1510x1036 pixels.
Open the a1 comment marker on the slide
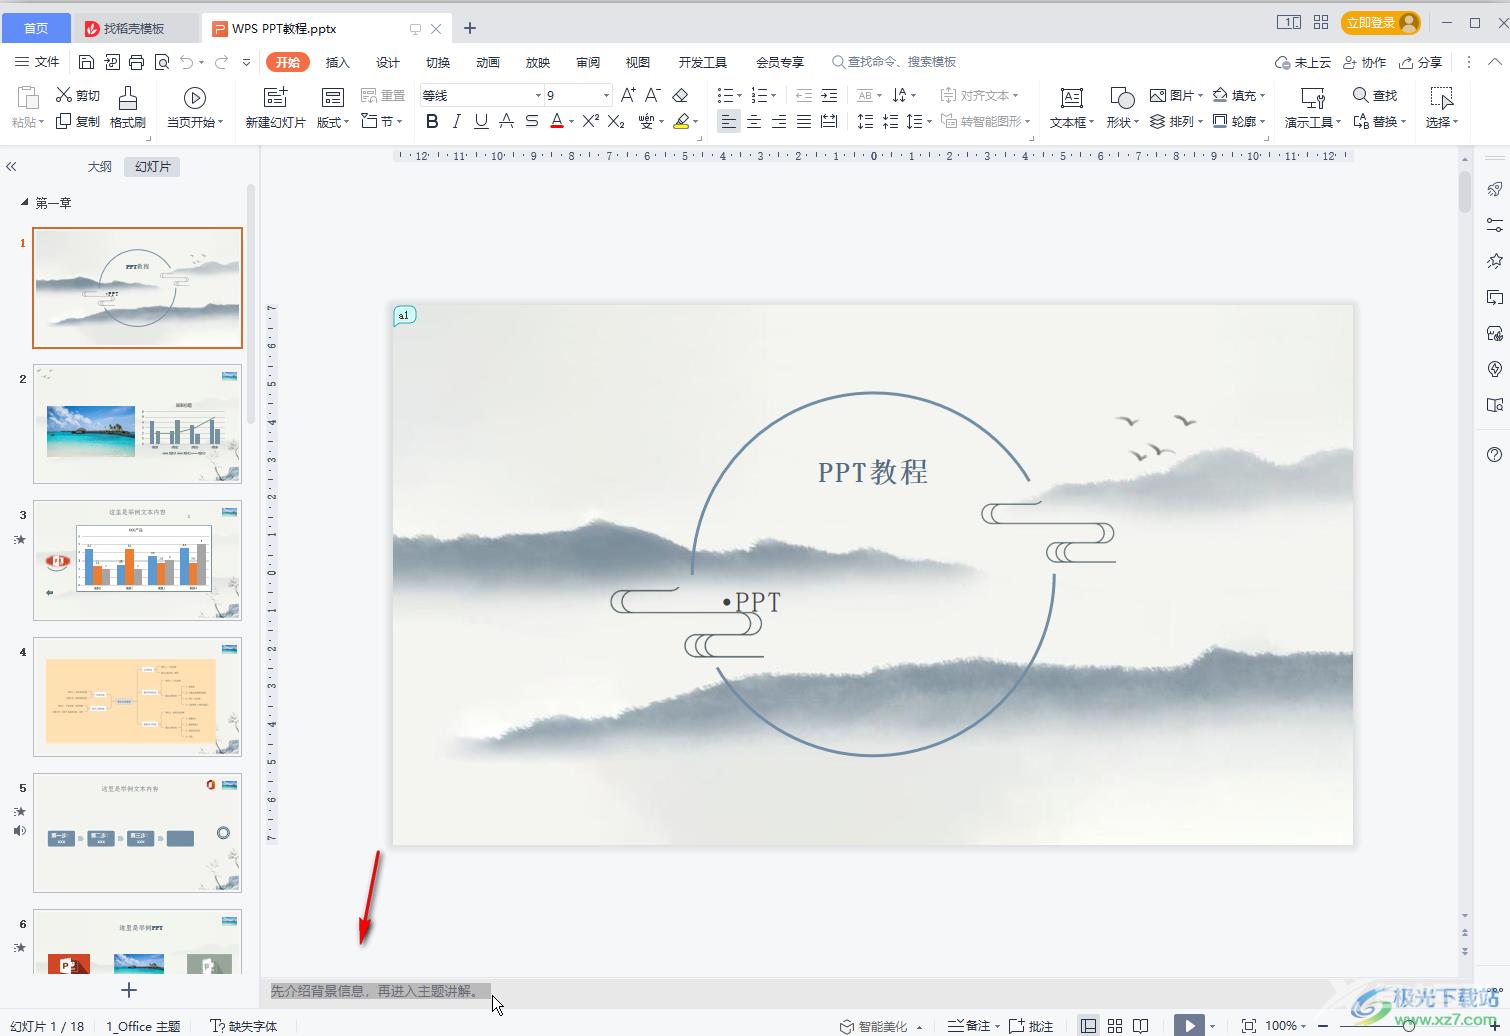pos(404,315)
